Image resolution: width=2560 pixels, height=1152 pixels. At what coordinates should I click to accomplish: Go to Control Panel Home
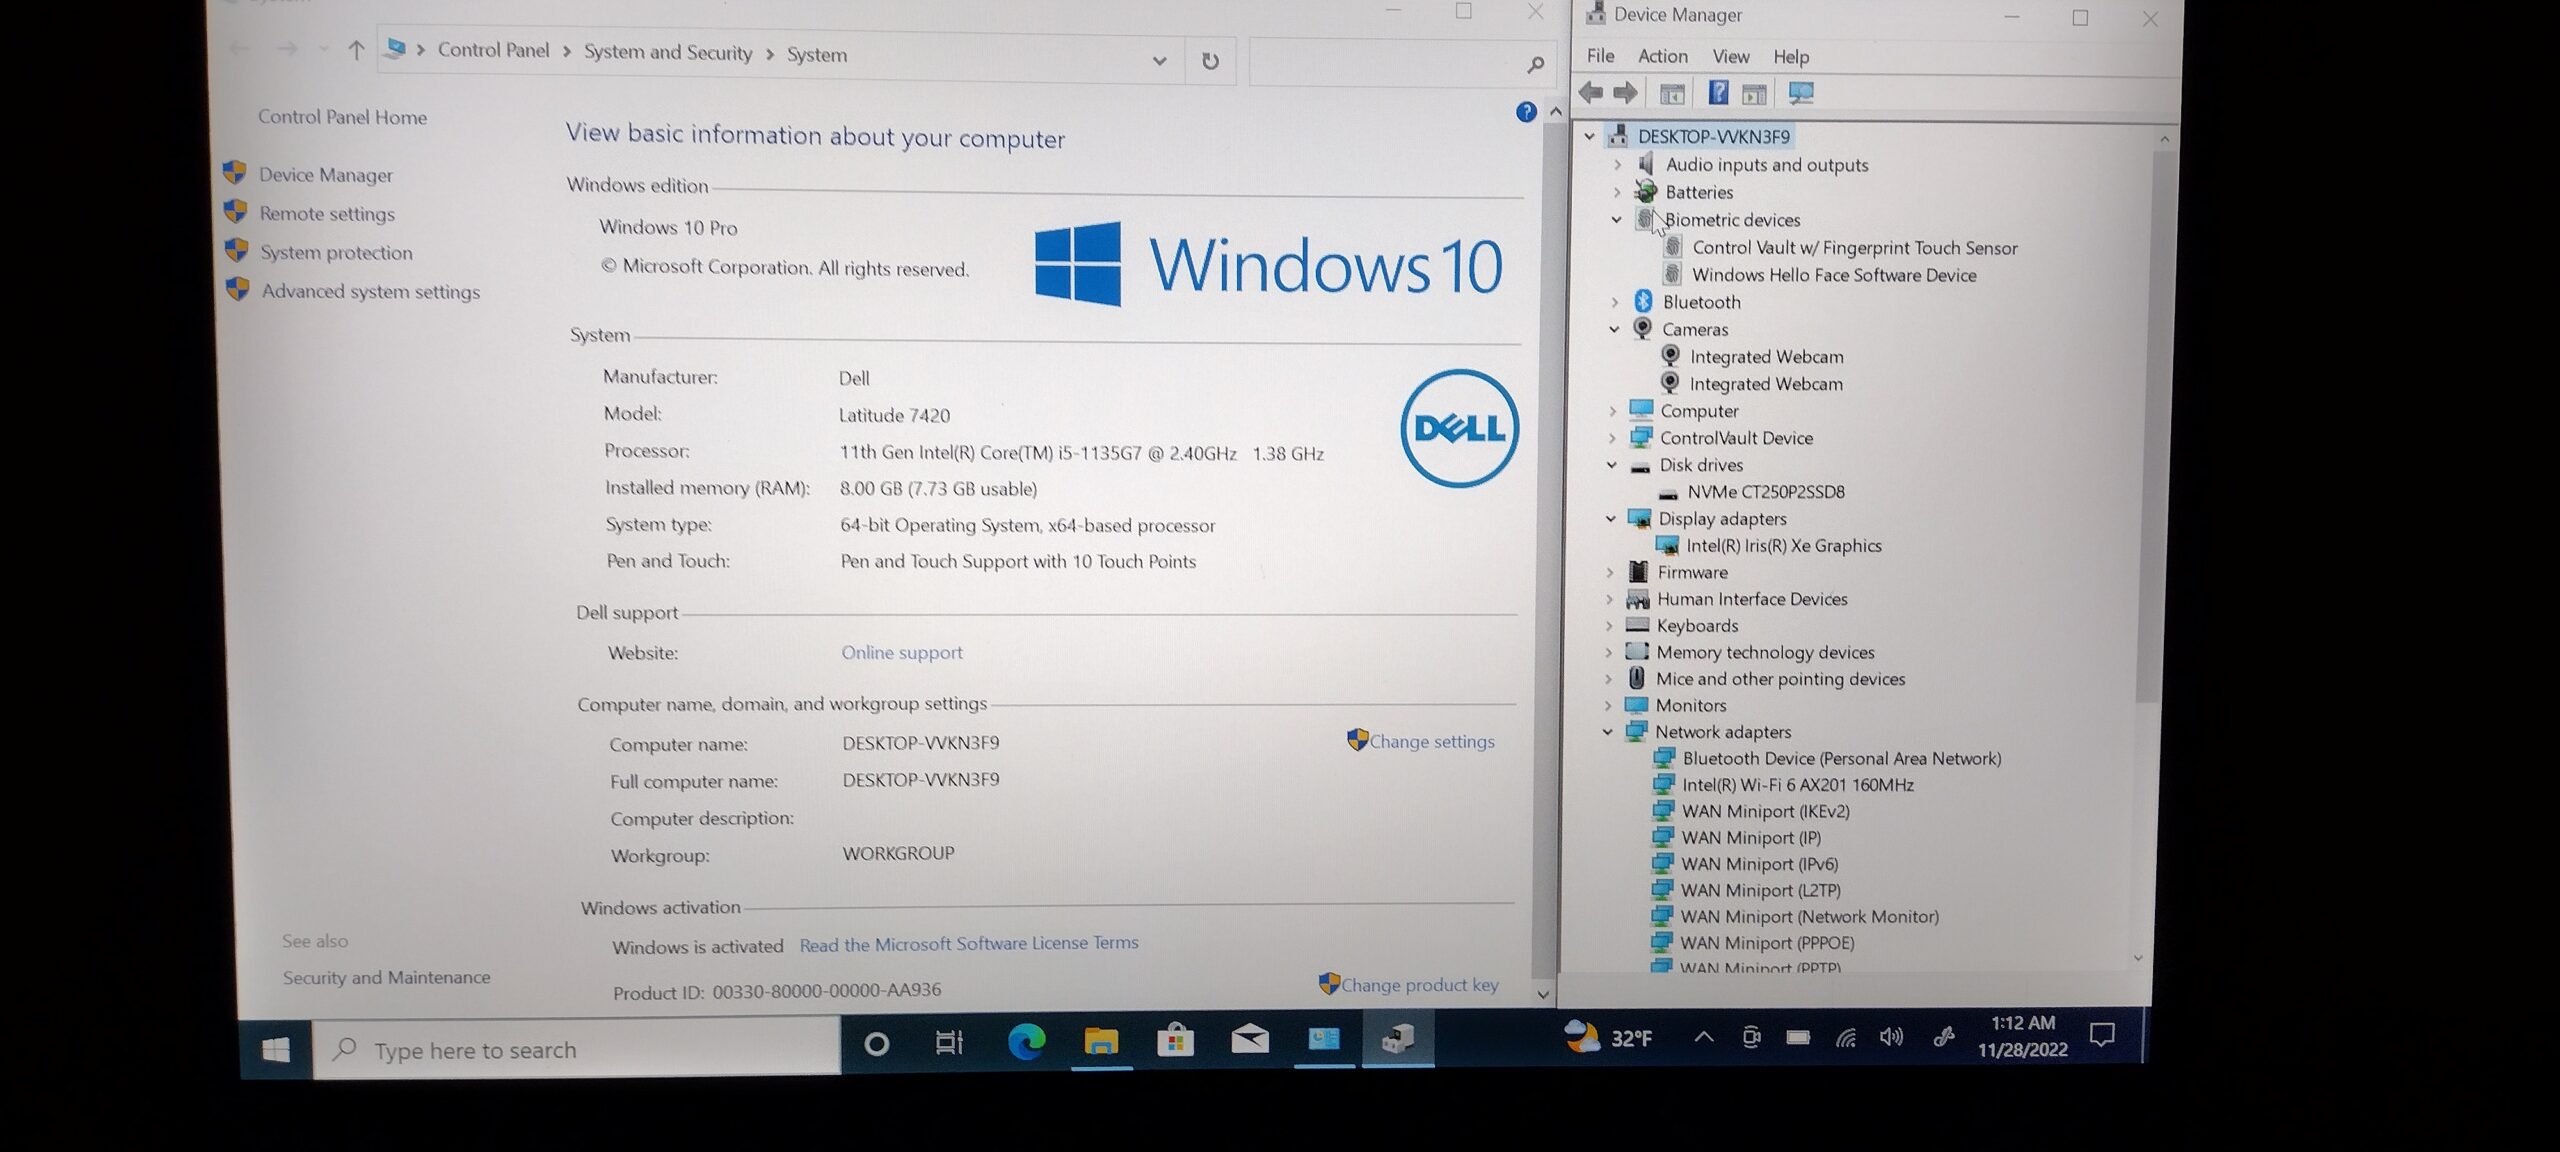(x=342, y=117)
